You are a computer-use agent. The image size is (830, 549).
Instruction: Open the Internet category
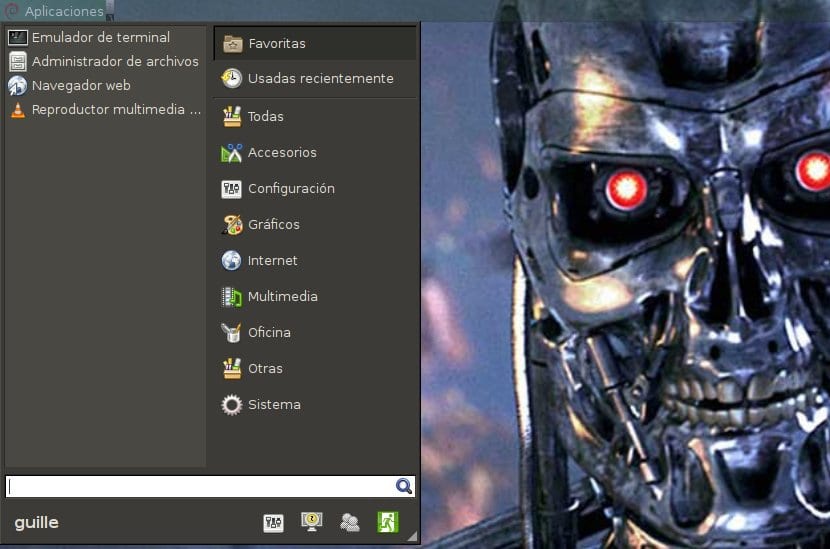coord(315,260)
